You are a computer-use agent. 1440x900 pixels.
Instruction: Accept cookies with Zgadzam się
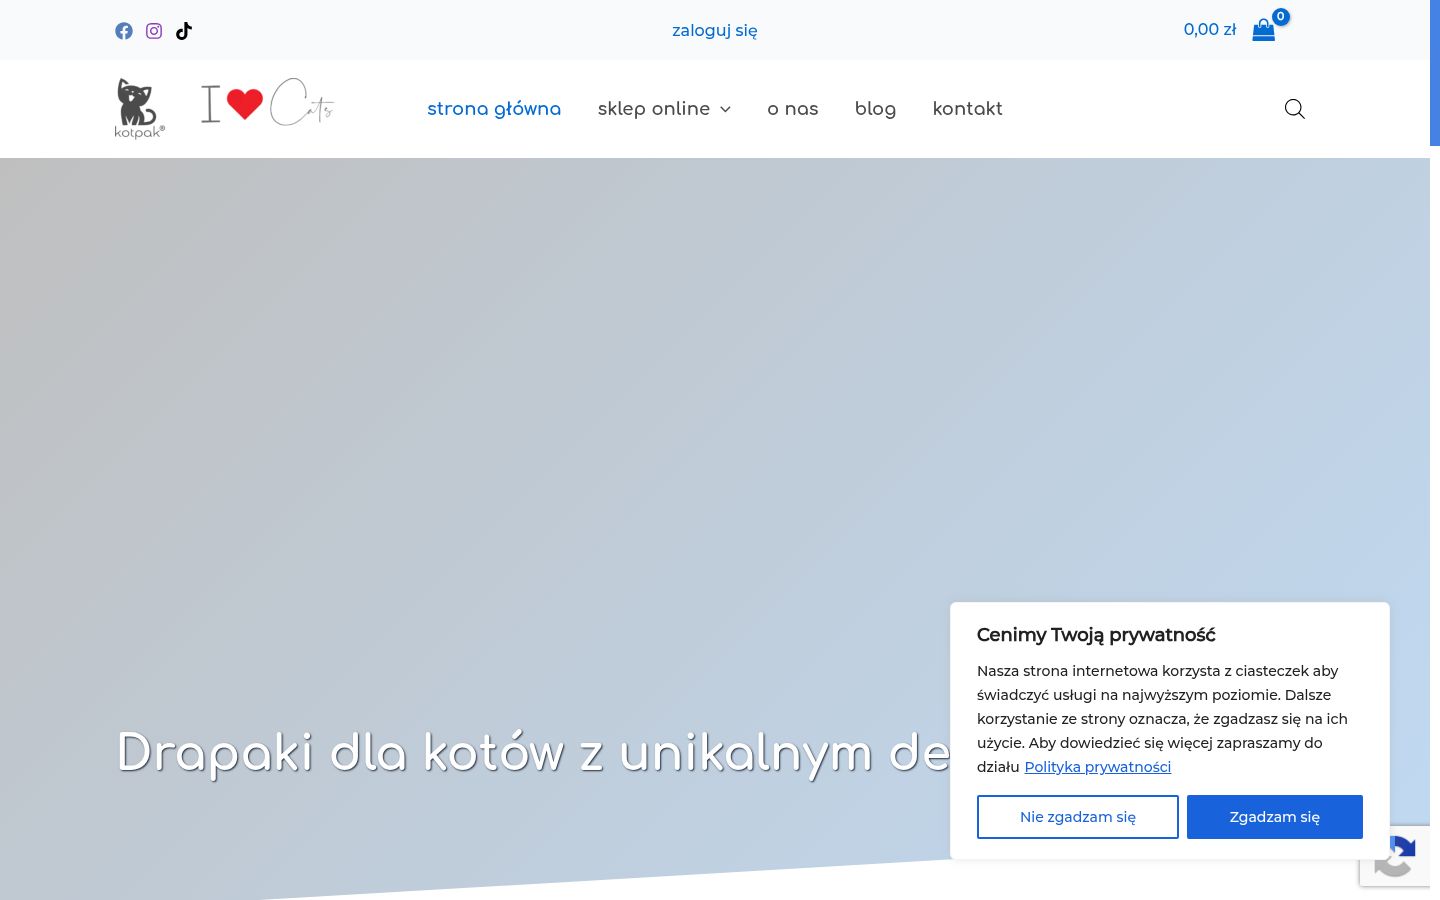click(x=1275, y=817)
